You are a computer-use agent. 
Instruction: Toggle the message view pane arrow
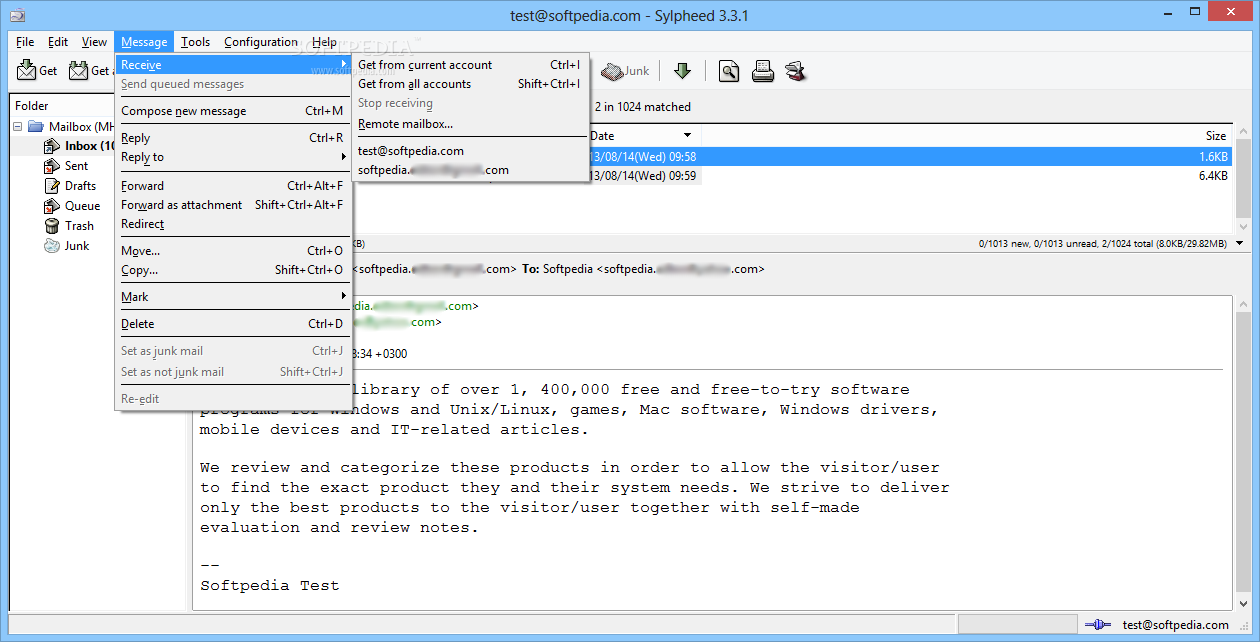pyautogui.click(x=1240, y=243)
